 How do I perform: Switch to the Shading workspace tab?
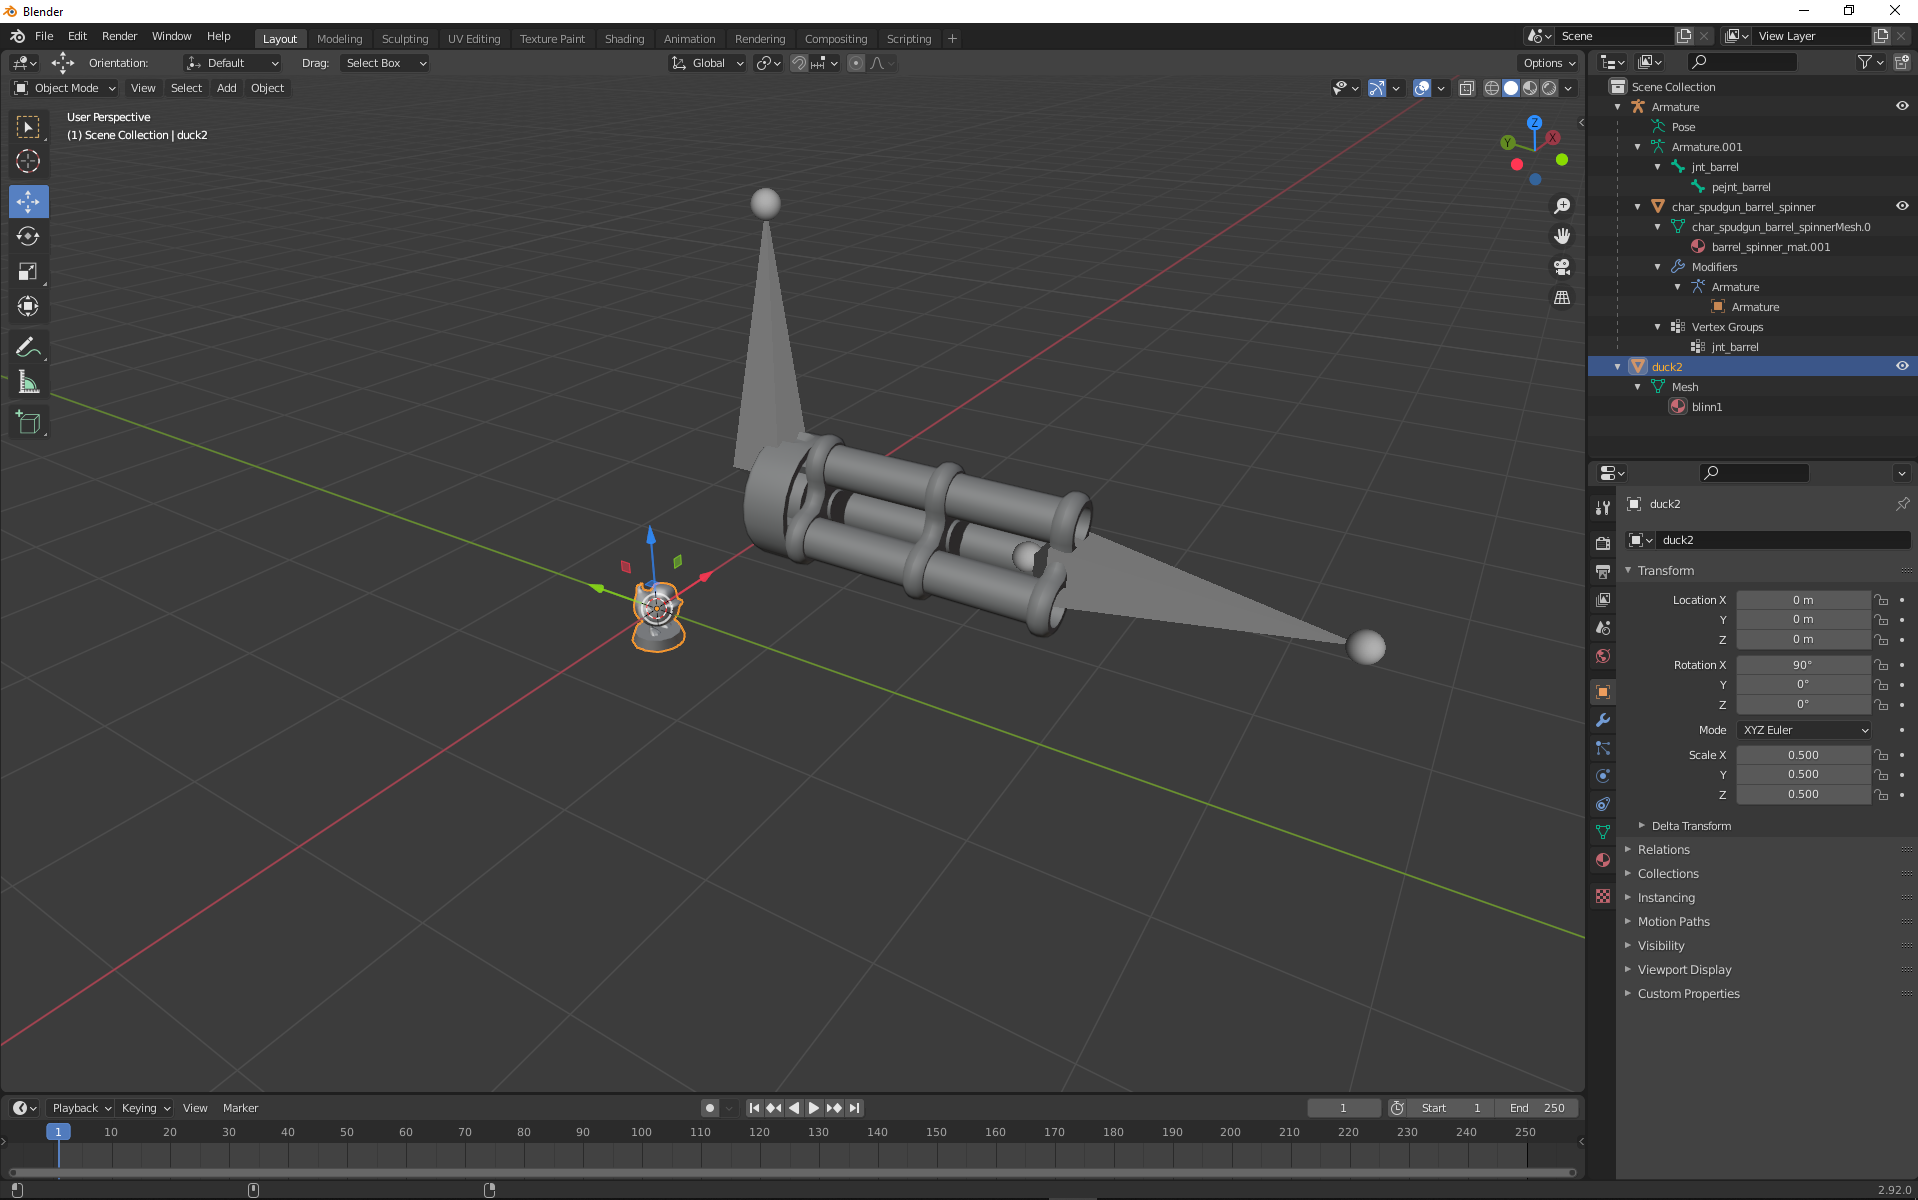tap(624, 39)
